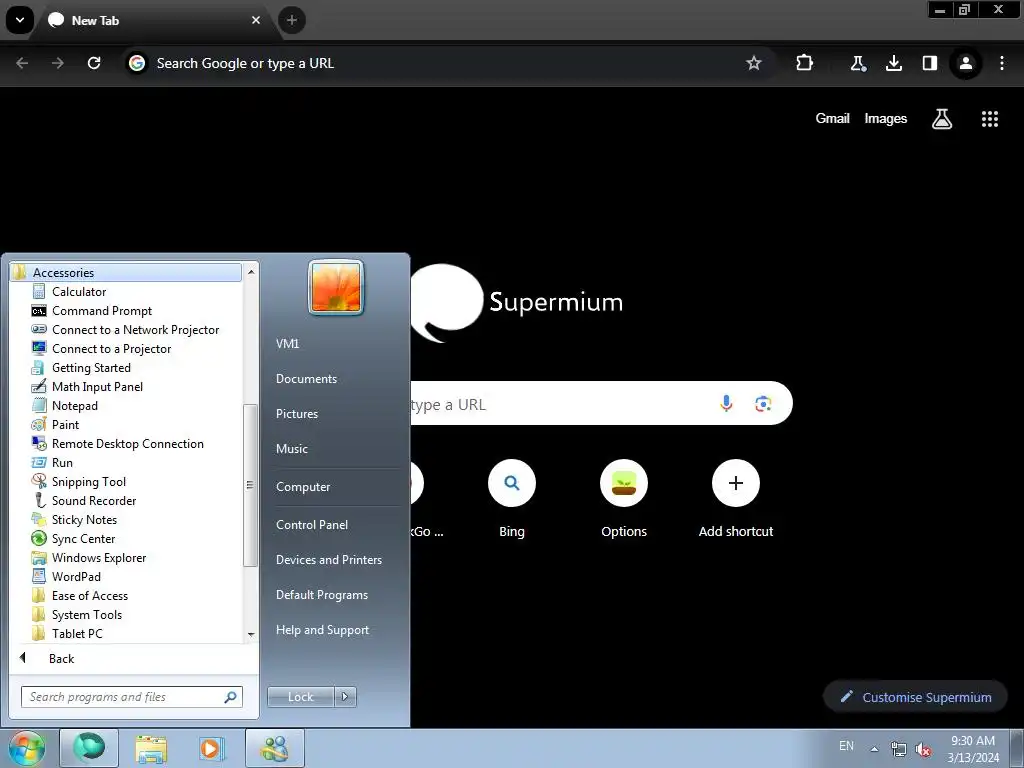Open Calculator from Accessories

pyautogui.click(x=78, y=292)
